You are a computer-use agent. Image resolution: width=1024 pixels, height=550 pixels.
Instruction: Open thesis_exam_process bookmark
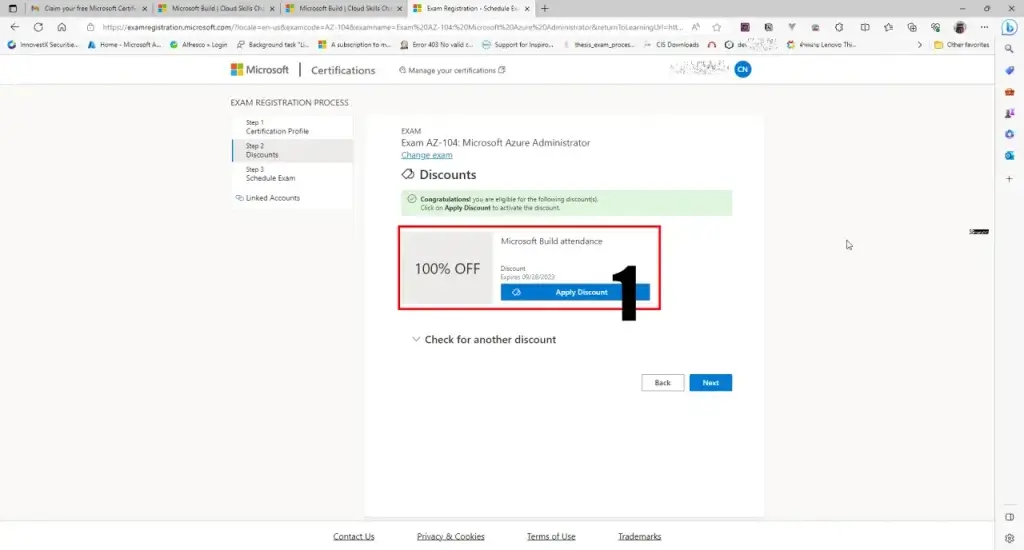[x=599, y=45]
